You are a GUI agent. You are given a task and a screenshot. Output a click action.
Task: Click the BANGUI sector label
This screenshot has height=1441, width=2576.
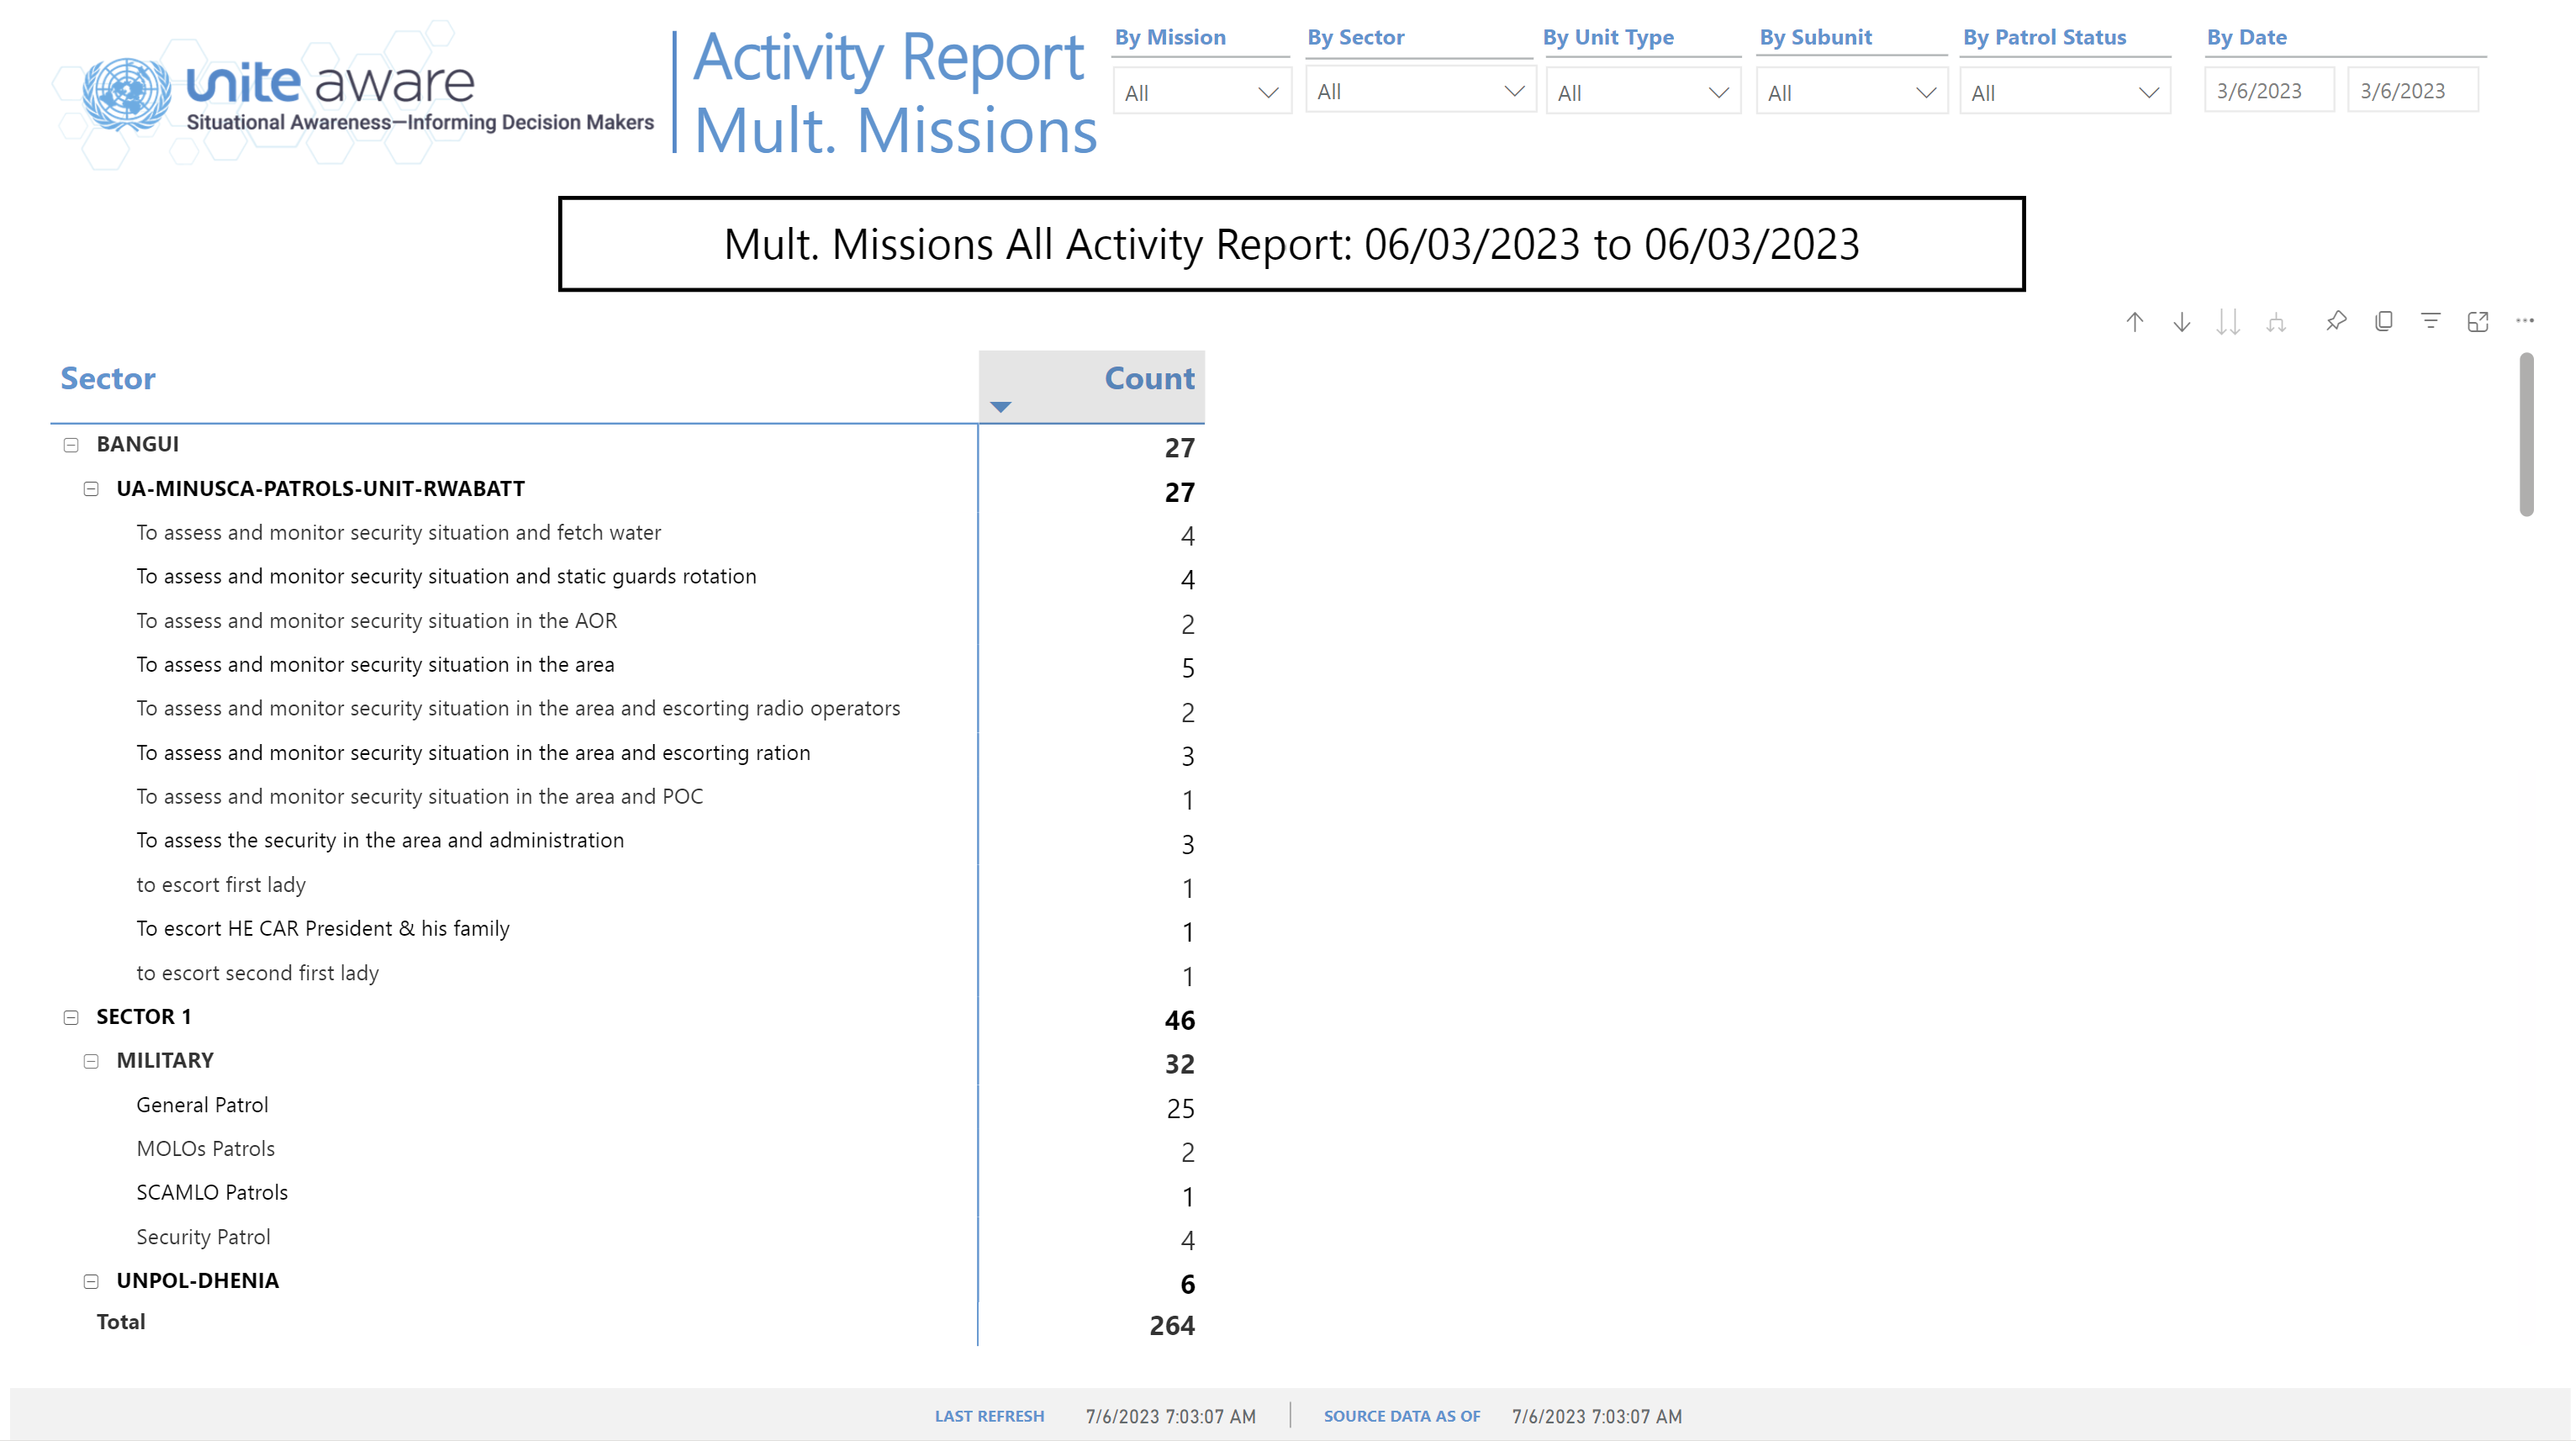138,444
